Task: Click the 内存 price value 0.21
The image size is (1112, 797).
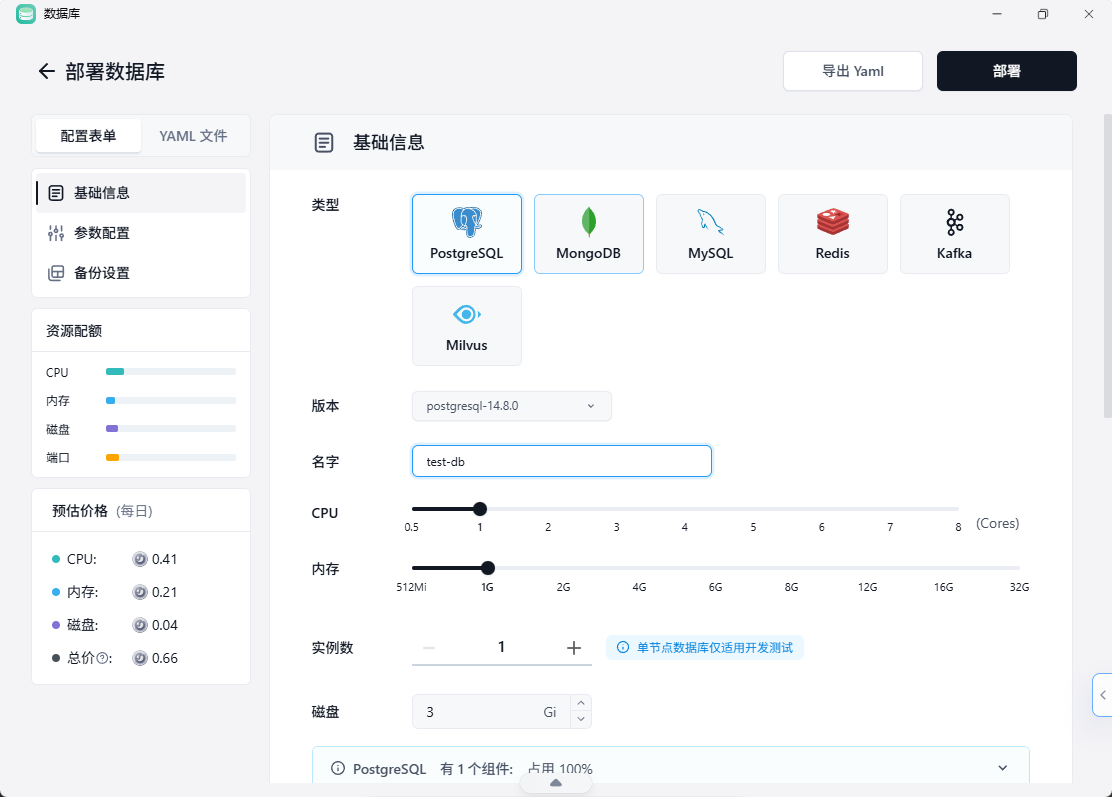Action: (x=165, y=592)
